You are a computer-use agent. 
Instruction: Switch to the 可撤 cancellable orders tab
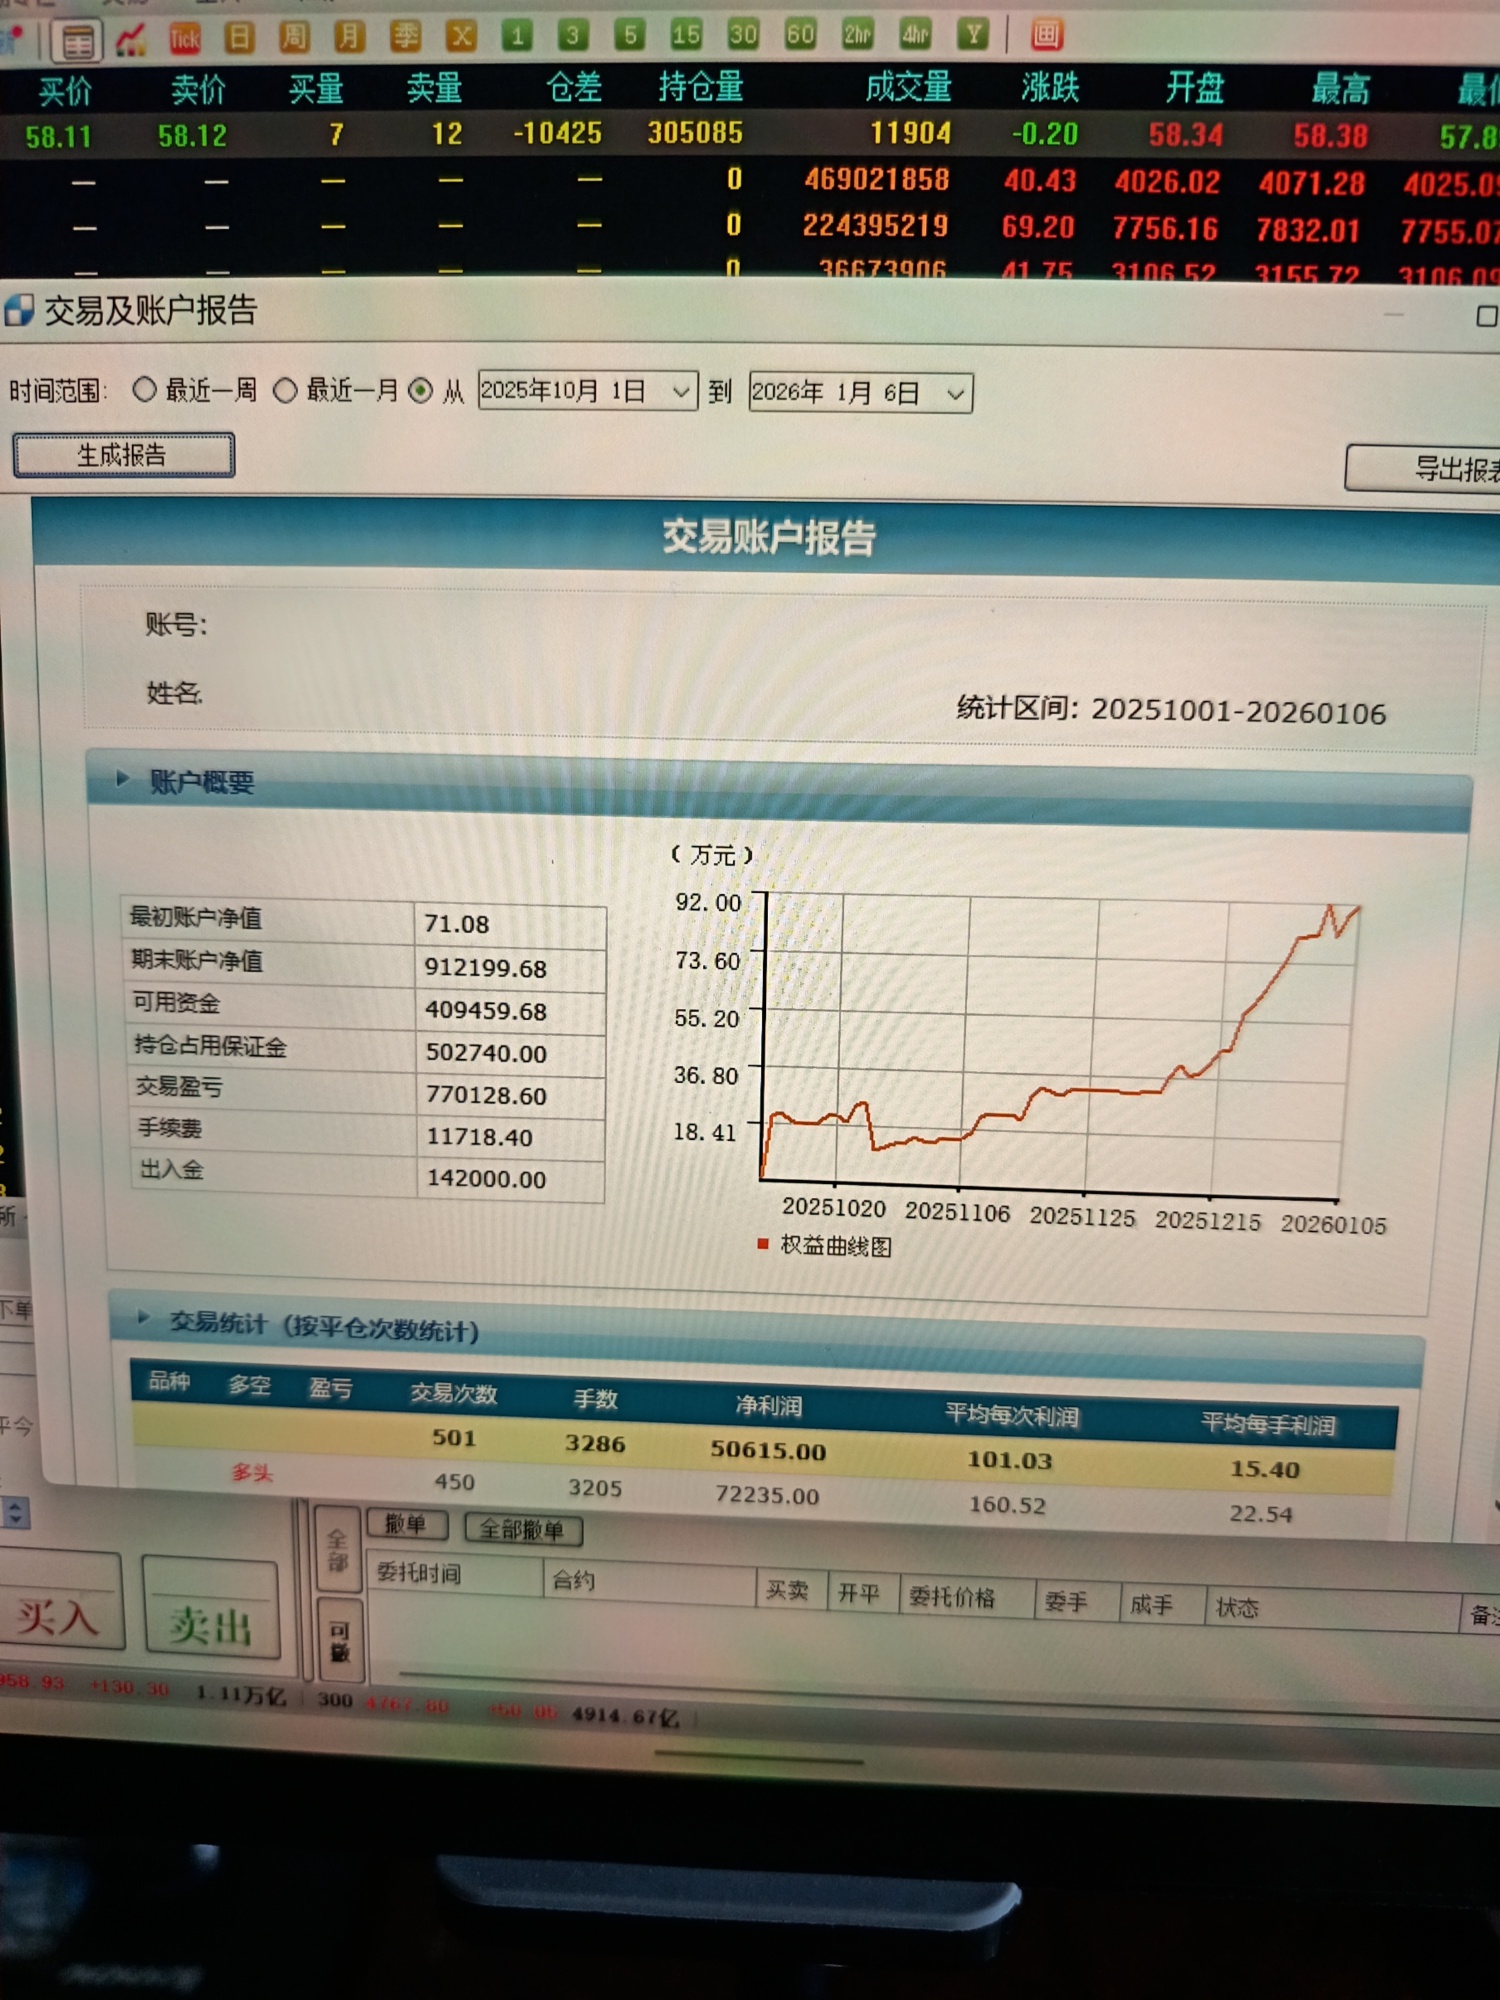340,1641
